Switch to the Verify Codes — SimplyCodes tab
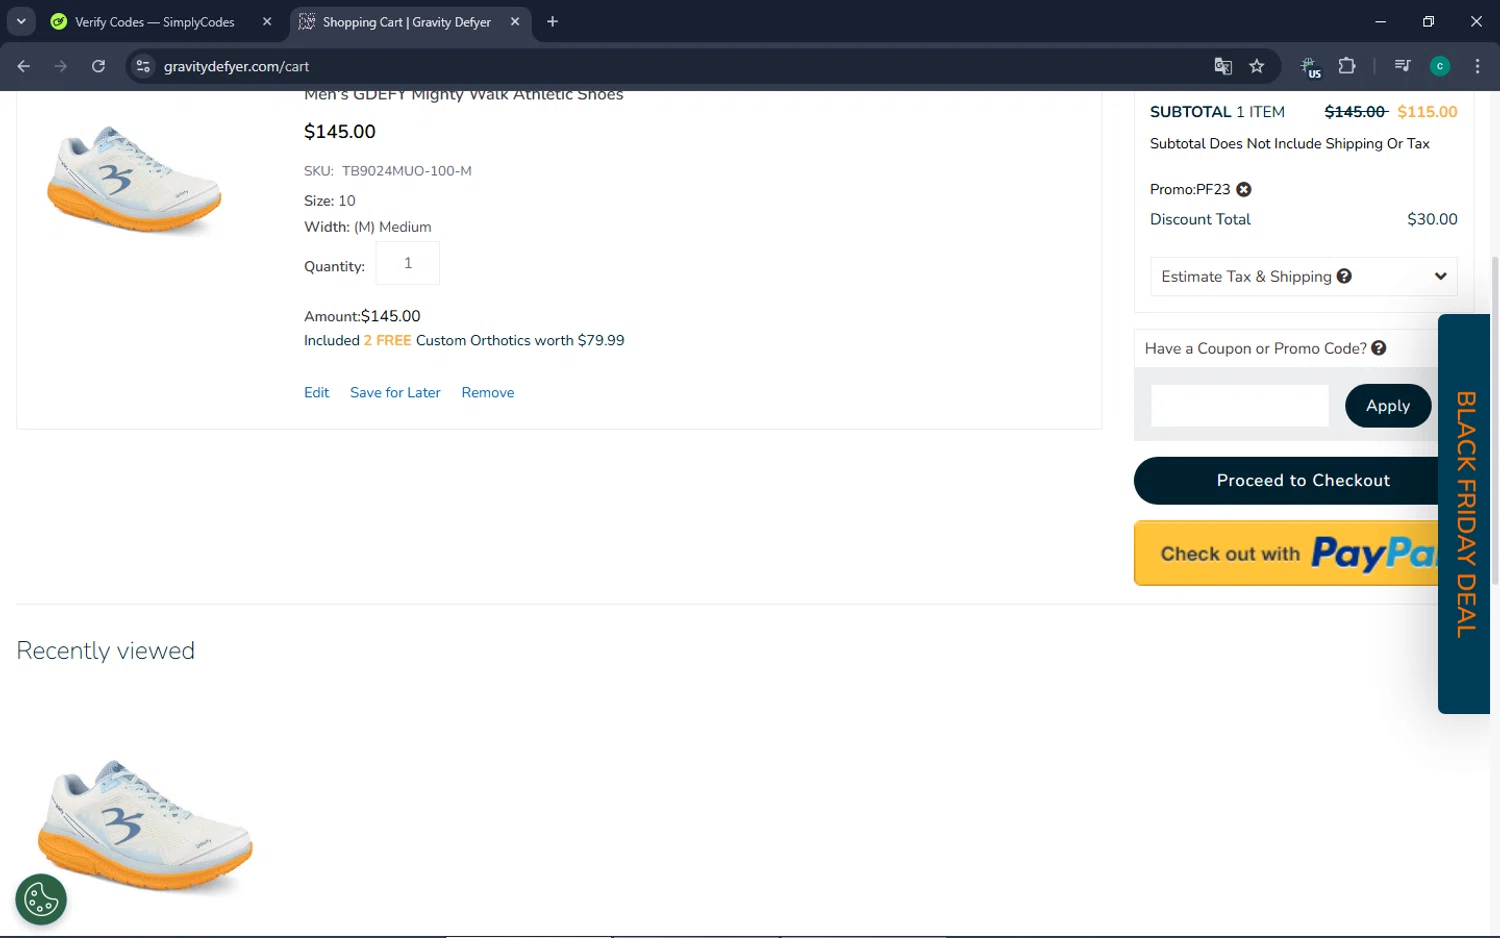Image resolution: width=1500 pixels, height=938 pixels. pos(155,21)
